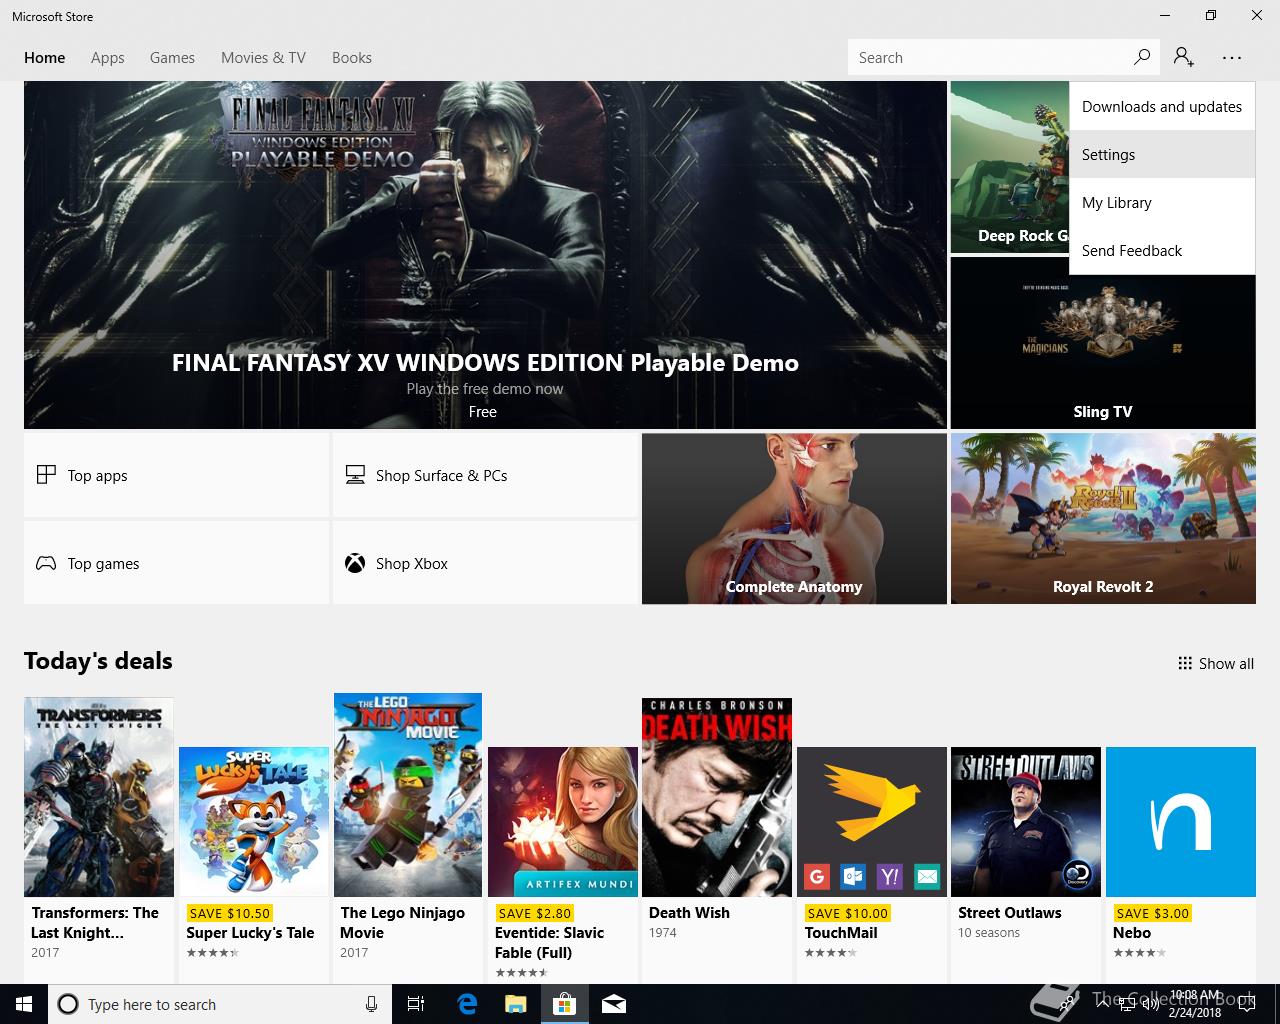Image resolution: width=1280 pixels, height=1024 pixels.
Task: Click the Cortana circle icon
Action: point(68,1004)
